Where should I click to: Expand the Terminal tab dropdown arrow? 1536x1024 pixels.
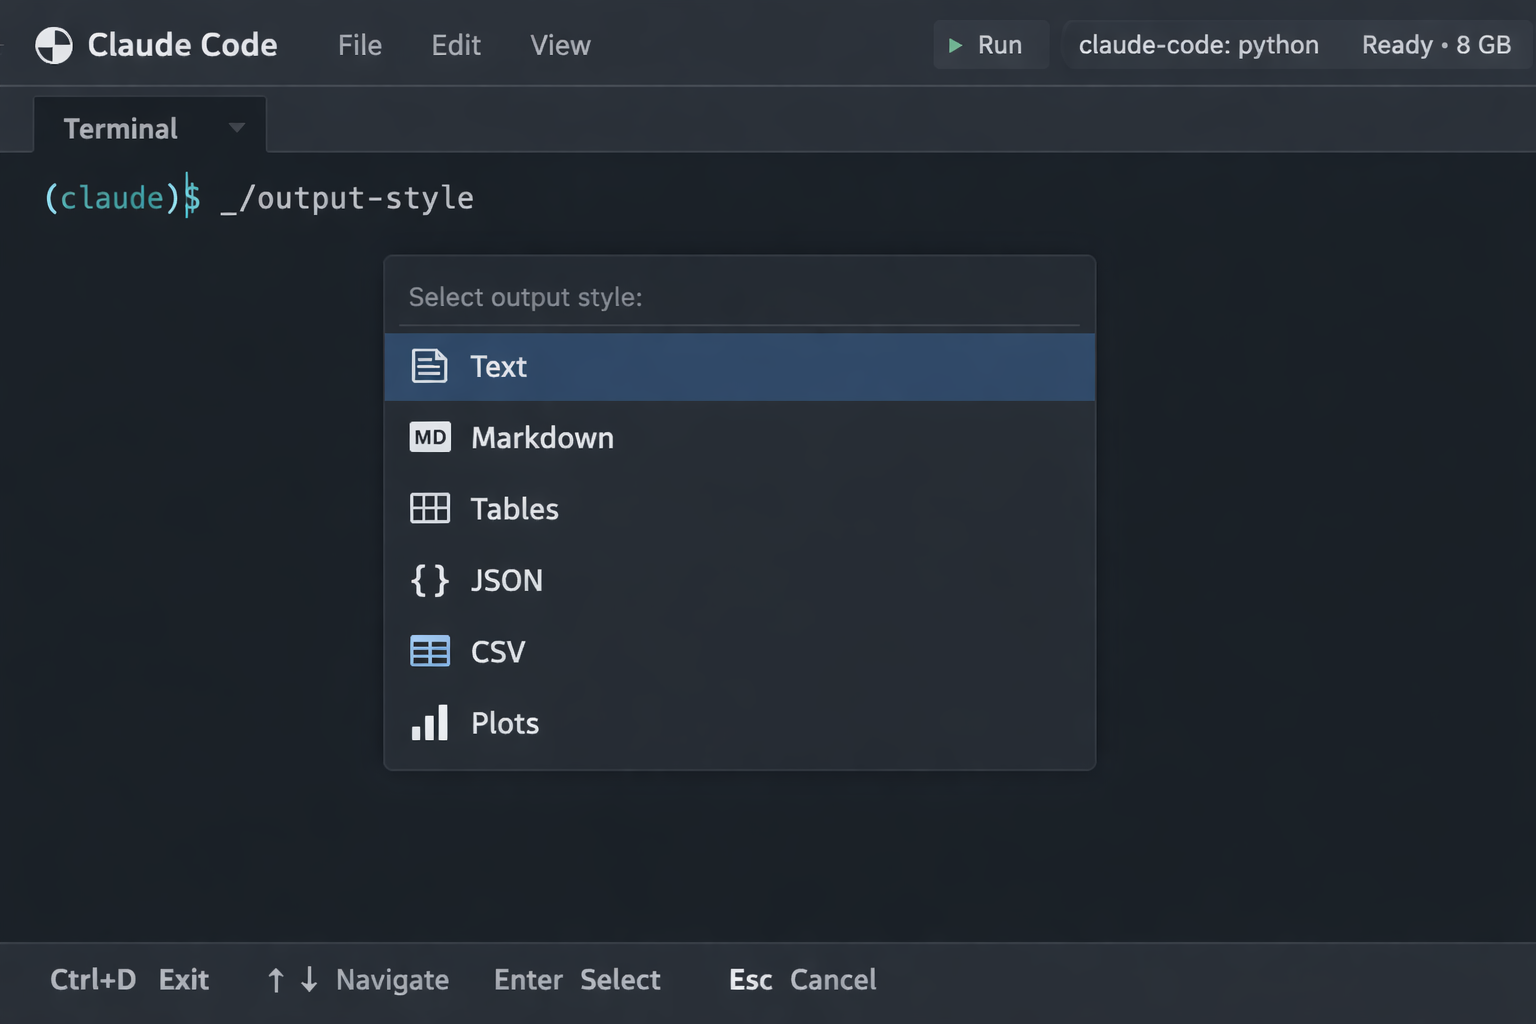237,127
